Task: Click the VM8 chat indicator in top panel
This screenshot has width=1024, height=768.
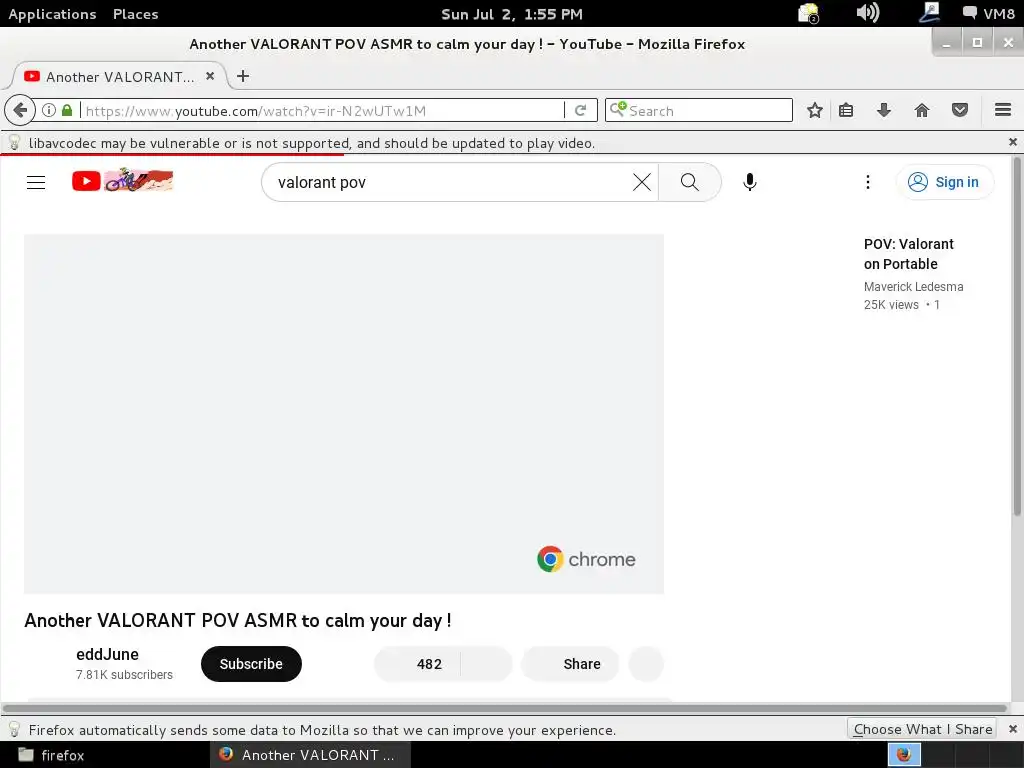Action: pos(989,13)
